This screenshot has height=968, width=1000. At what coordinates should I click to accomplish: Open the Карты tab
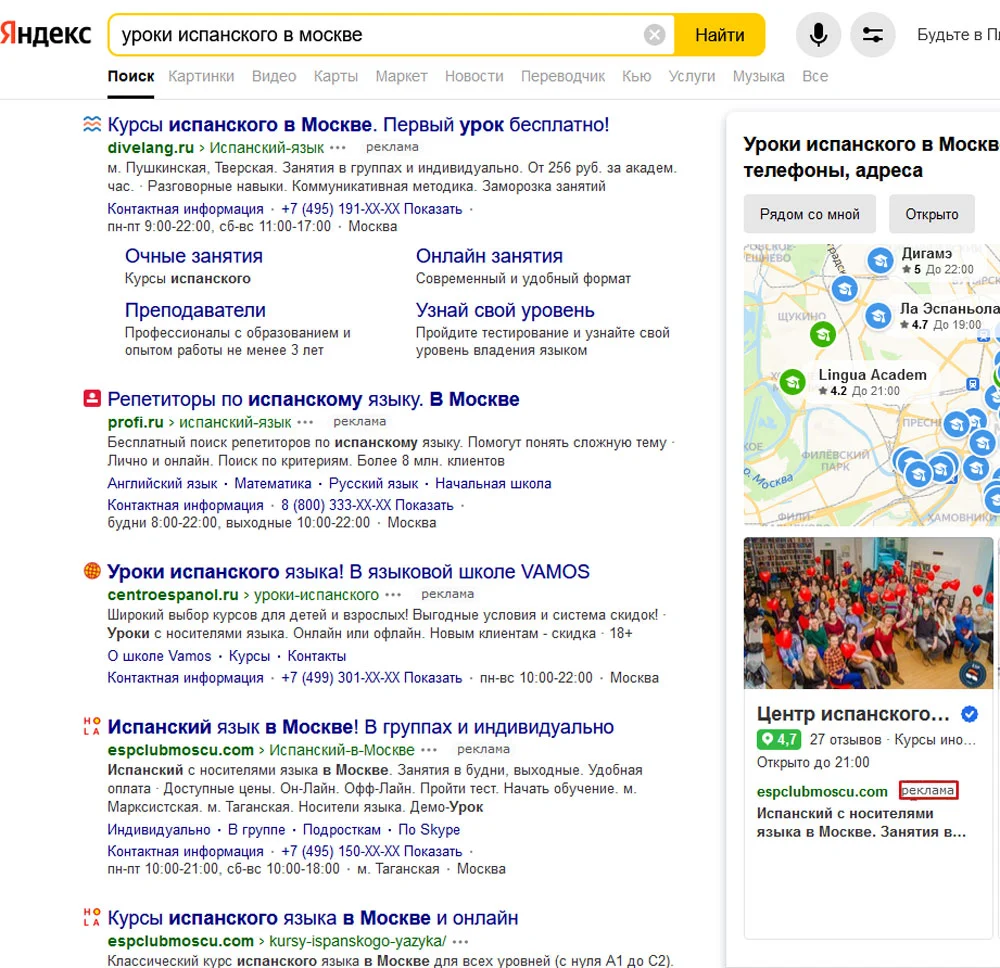tap(335, 76)
